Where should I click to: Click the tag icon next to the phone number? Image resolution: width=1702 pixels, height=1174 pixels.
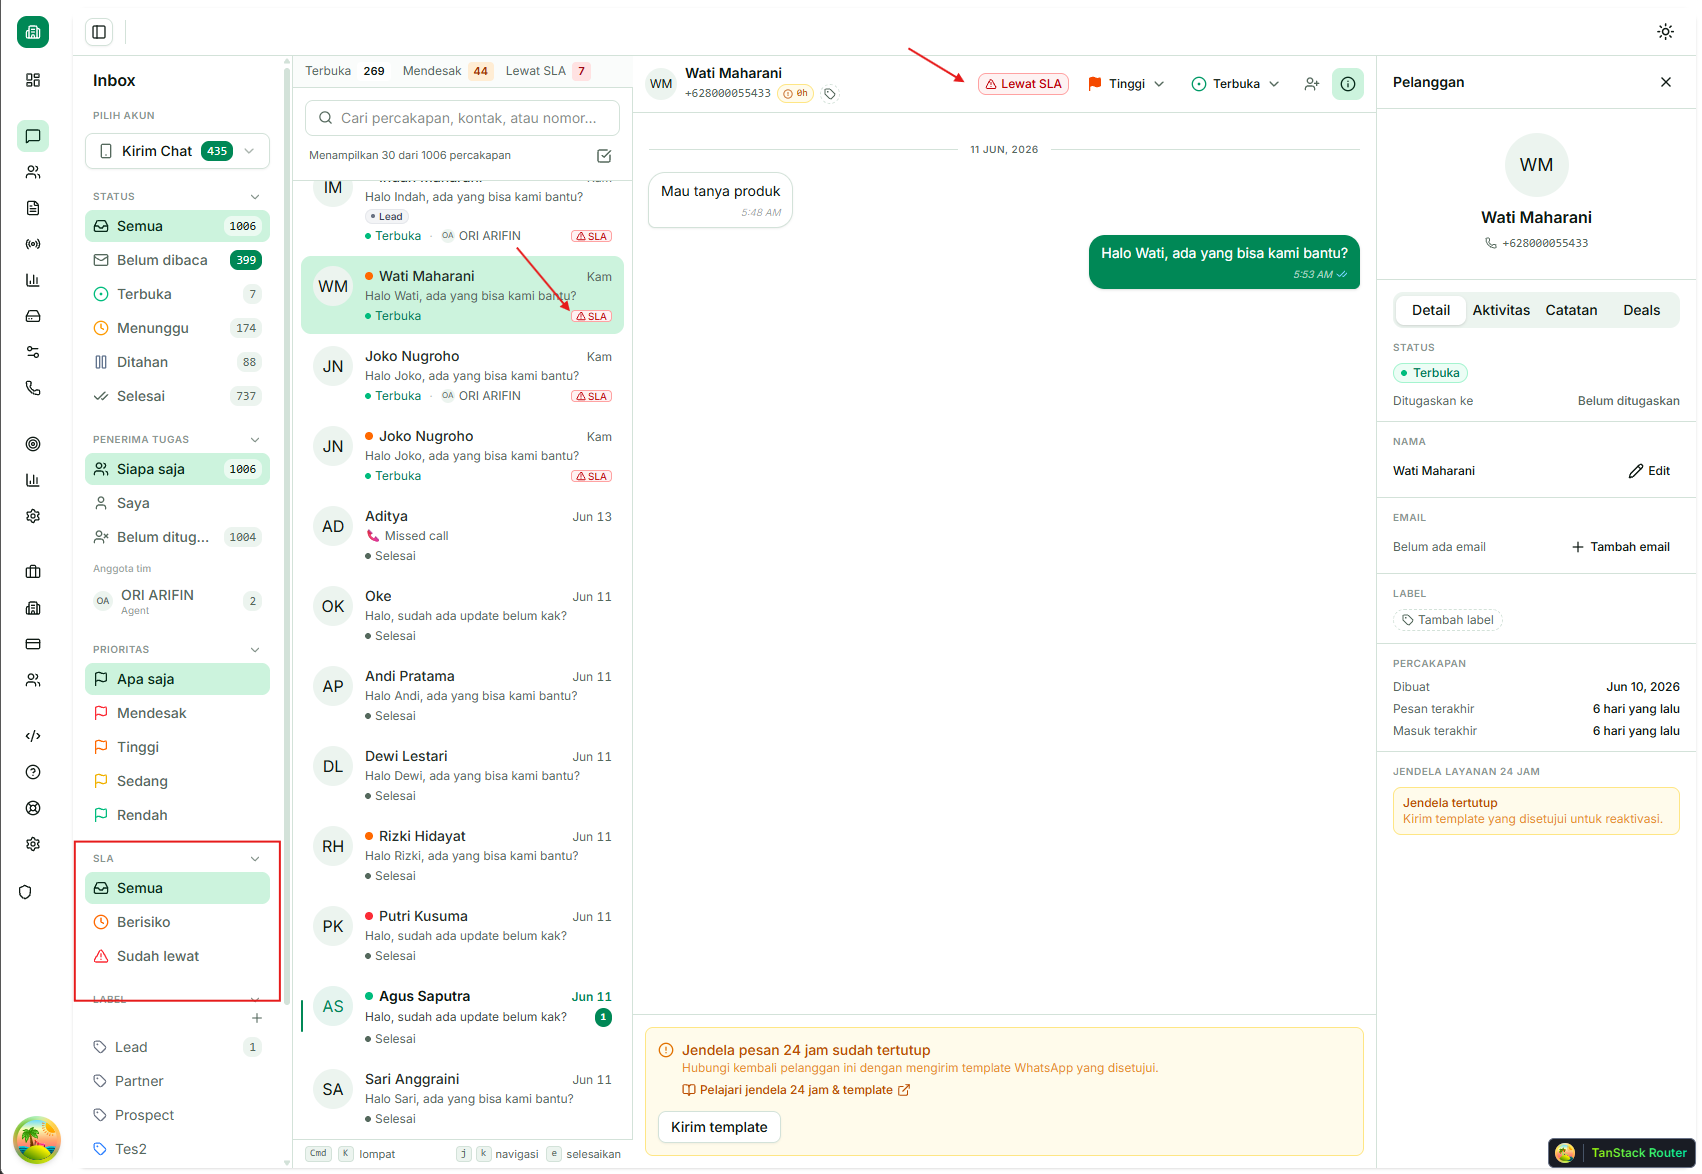click(x=830, y=94)
